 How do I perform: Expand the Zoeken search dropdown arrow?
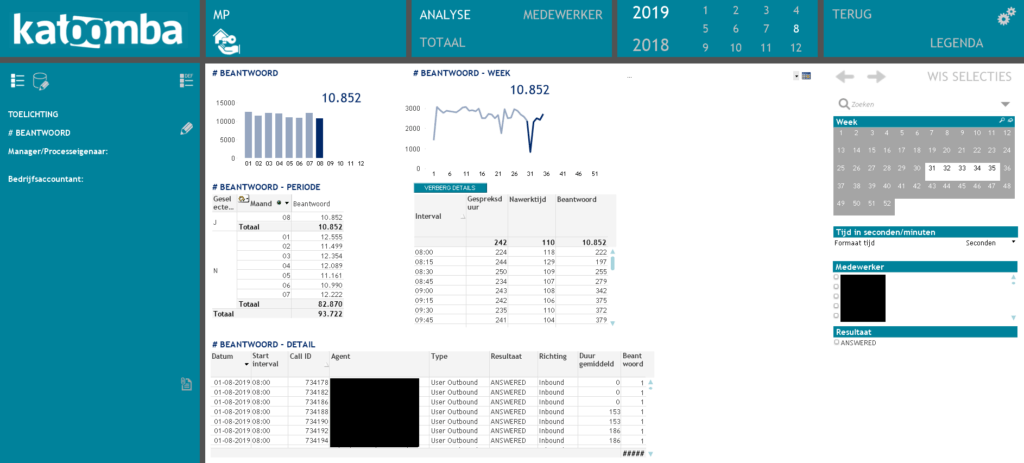(x=1005, y=104)
